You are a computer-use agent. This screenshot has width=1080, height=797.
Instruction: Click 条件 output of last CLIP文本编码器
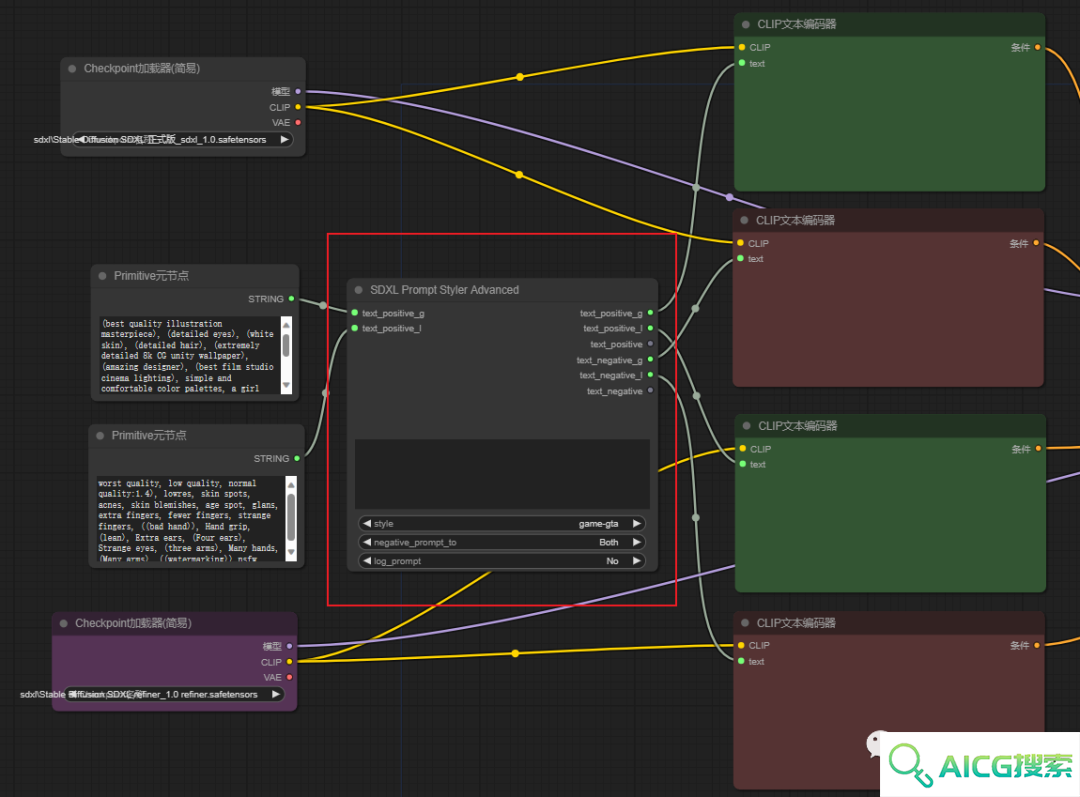pyautogui.click(x=1037, y=645)
